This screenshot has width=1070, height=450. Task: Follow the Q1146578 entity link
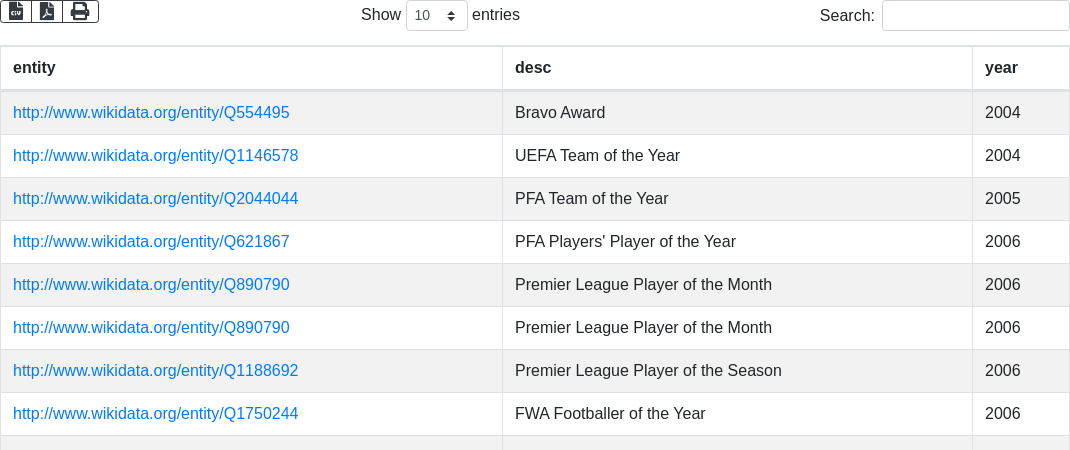(x=155, y=156)
